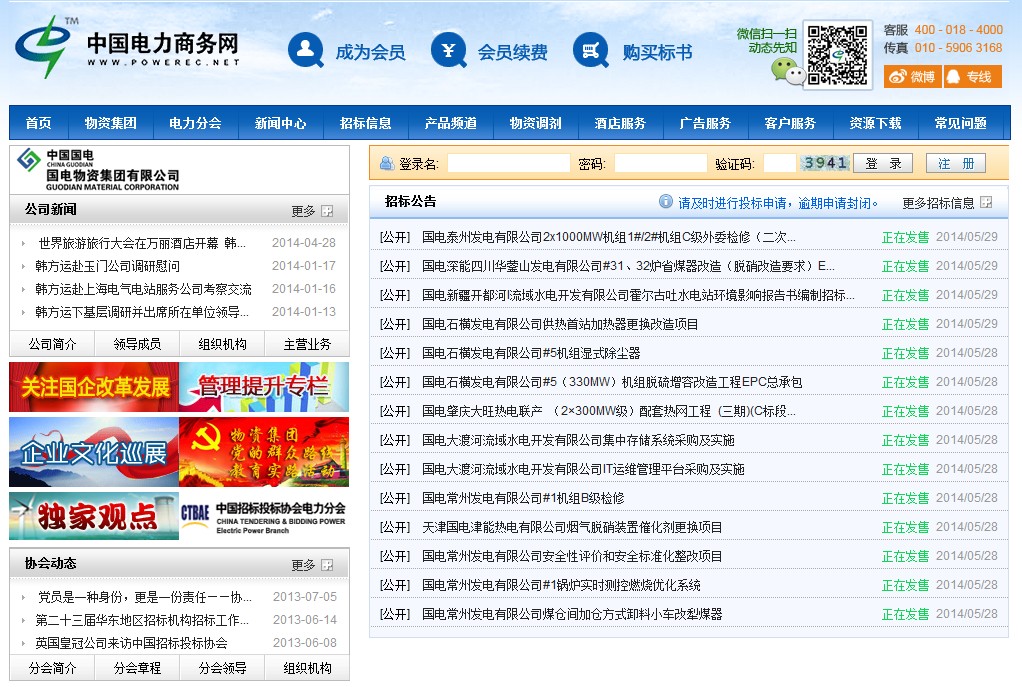Open the 组织机构 tab under 协会动态
This screenshot has width=1022, height=687.
point(307,668)
